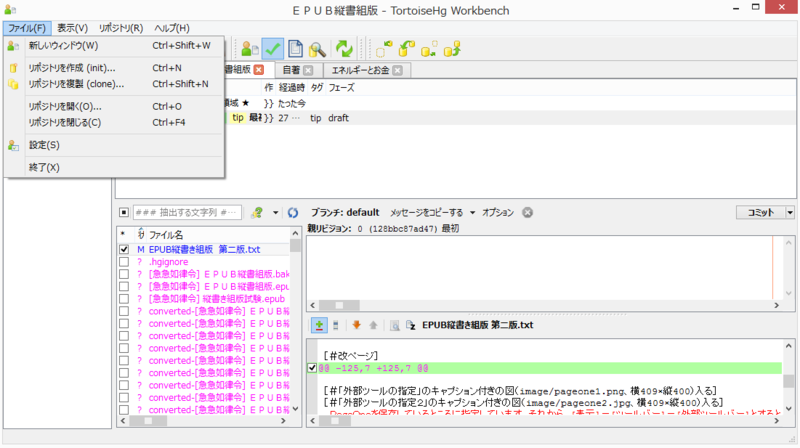This screenshot has height=448, width=800.
Task: Open the manifest document icon in toolbar
Action: click(x=295, y=49)
